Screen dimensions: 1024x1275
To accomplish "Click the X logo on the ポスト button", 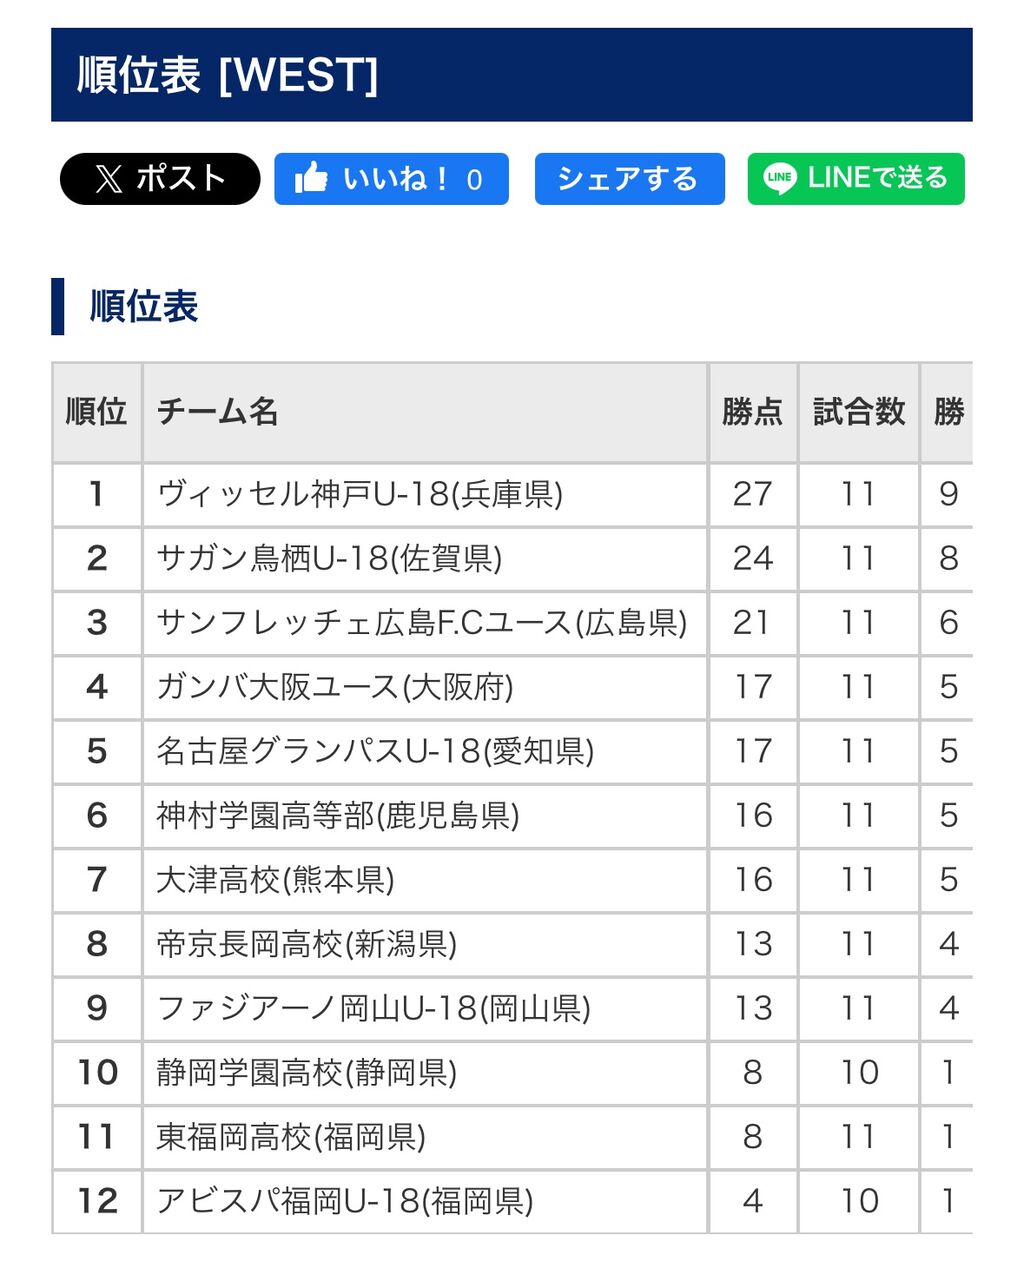I will 109,179.
